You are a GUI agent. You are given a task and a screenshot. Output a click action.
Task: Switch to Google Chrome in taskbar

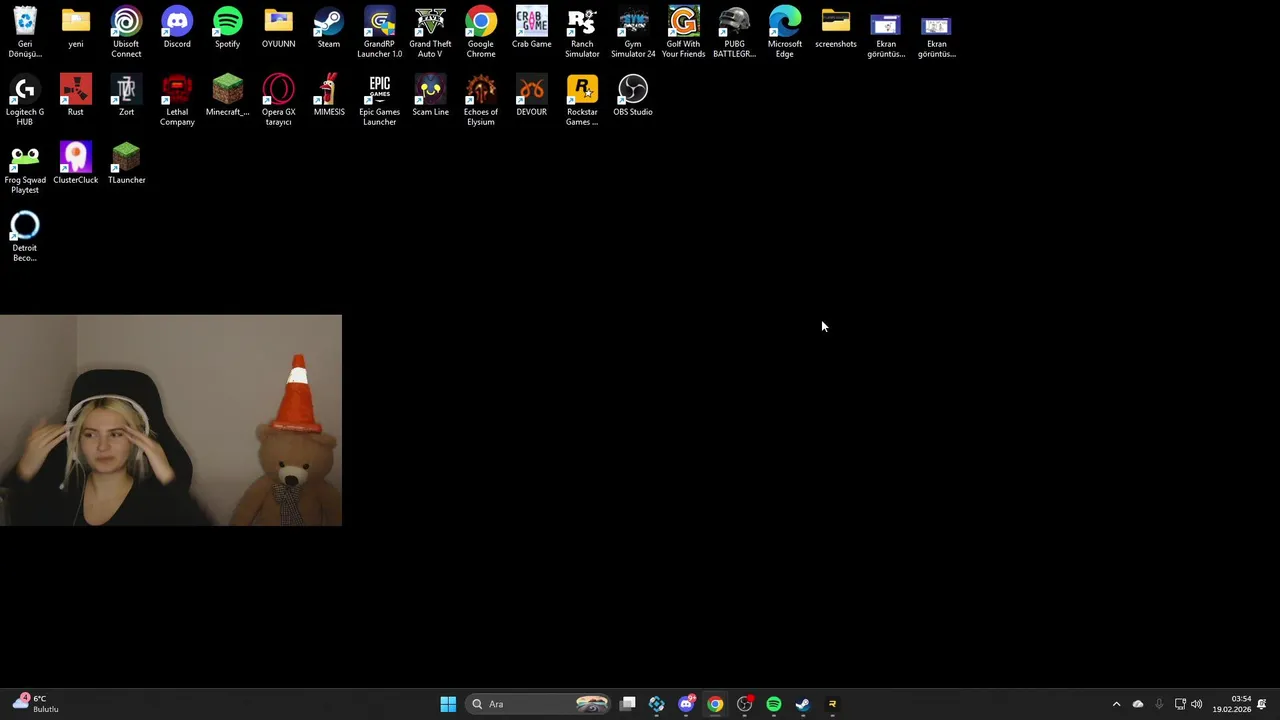[x=715, y=704]
